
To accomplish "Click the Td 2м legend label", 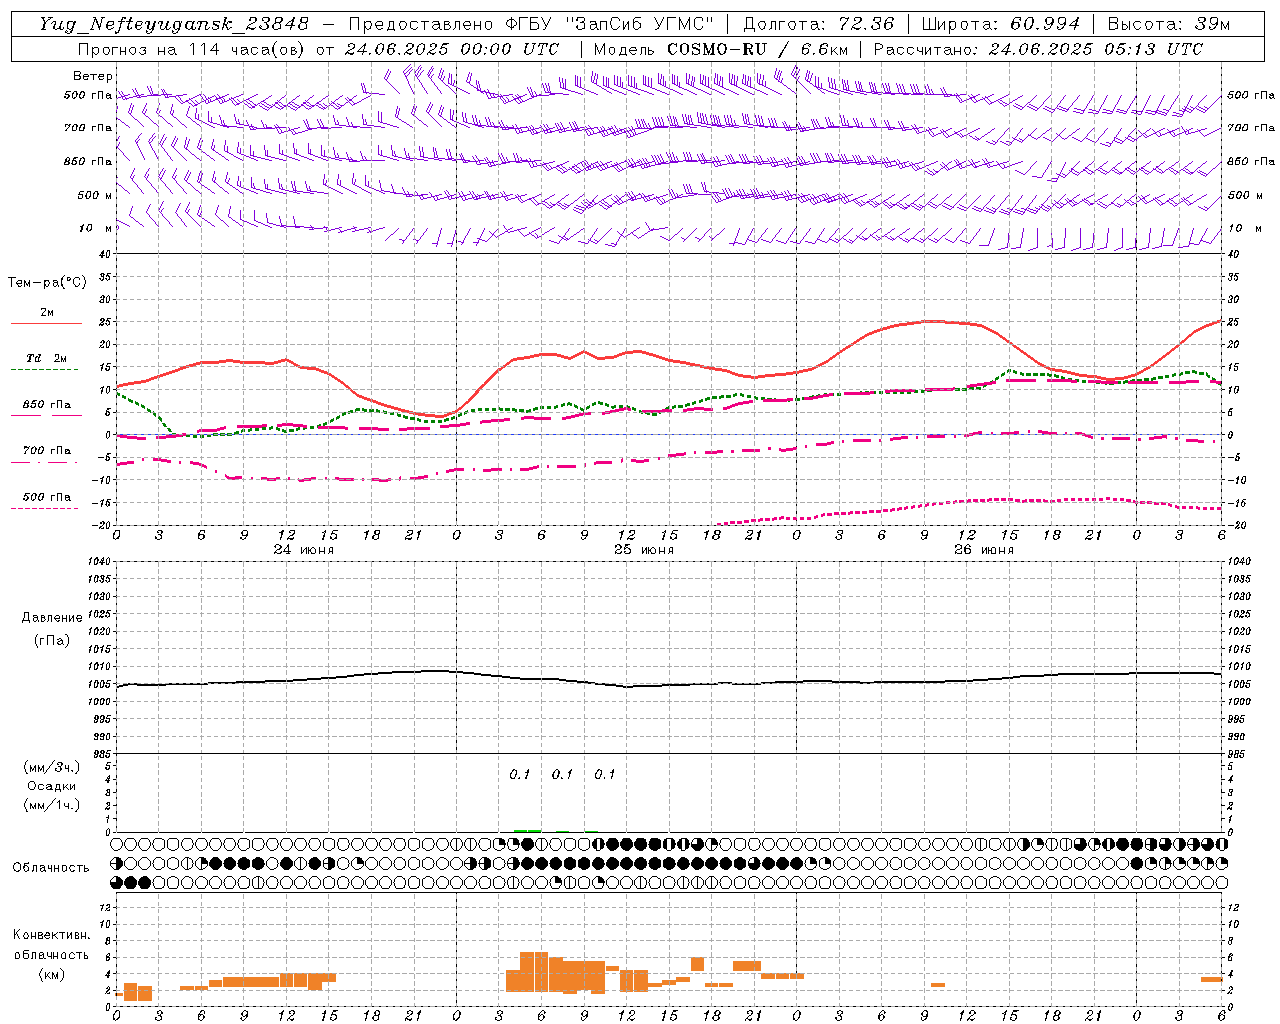I will click(x=47, y=358).
